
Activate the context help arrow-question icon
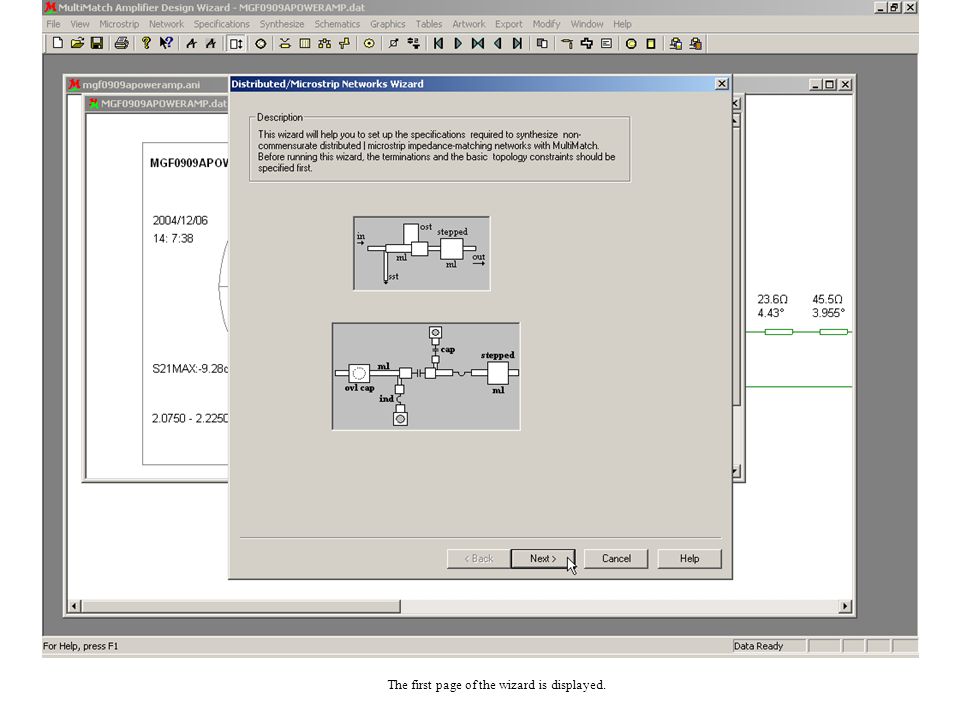[x=166, y=43]
